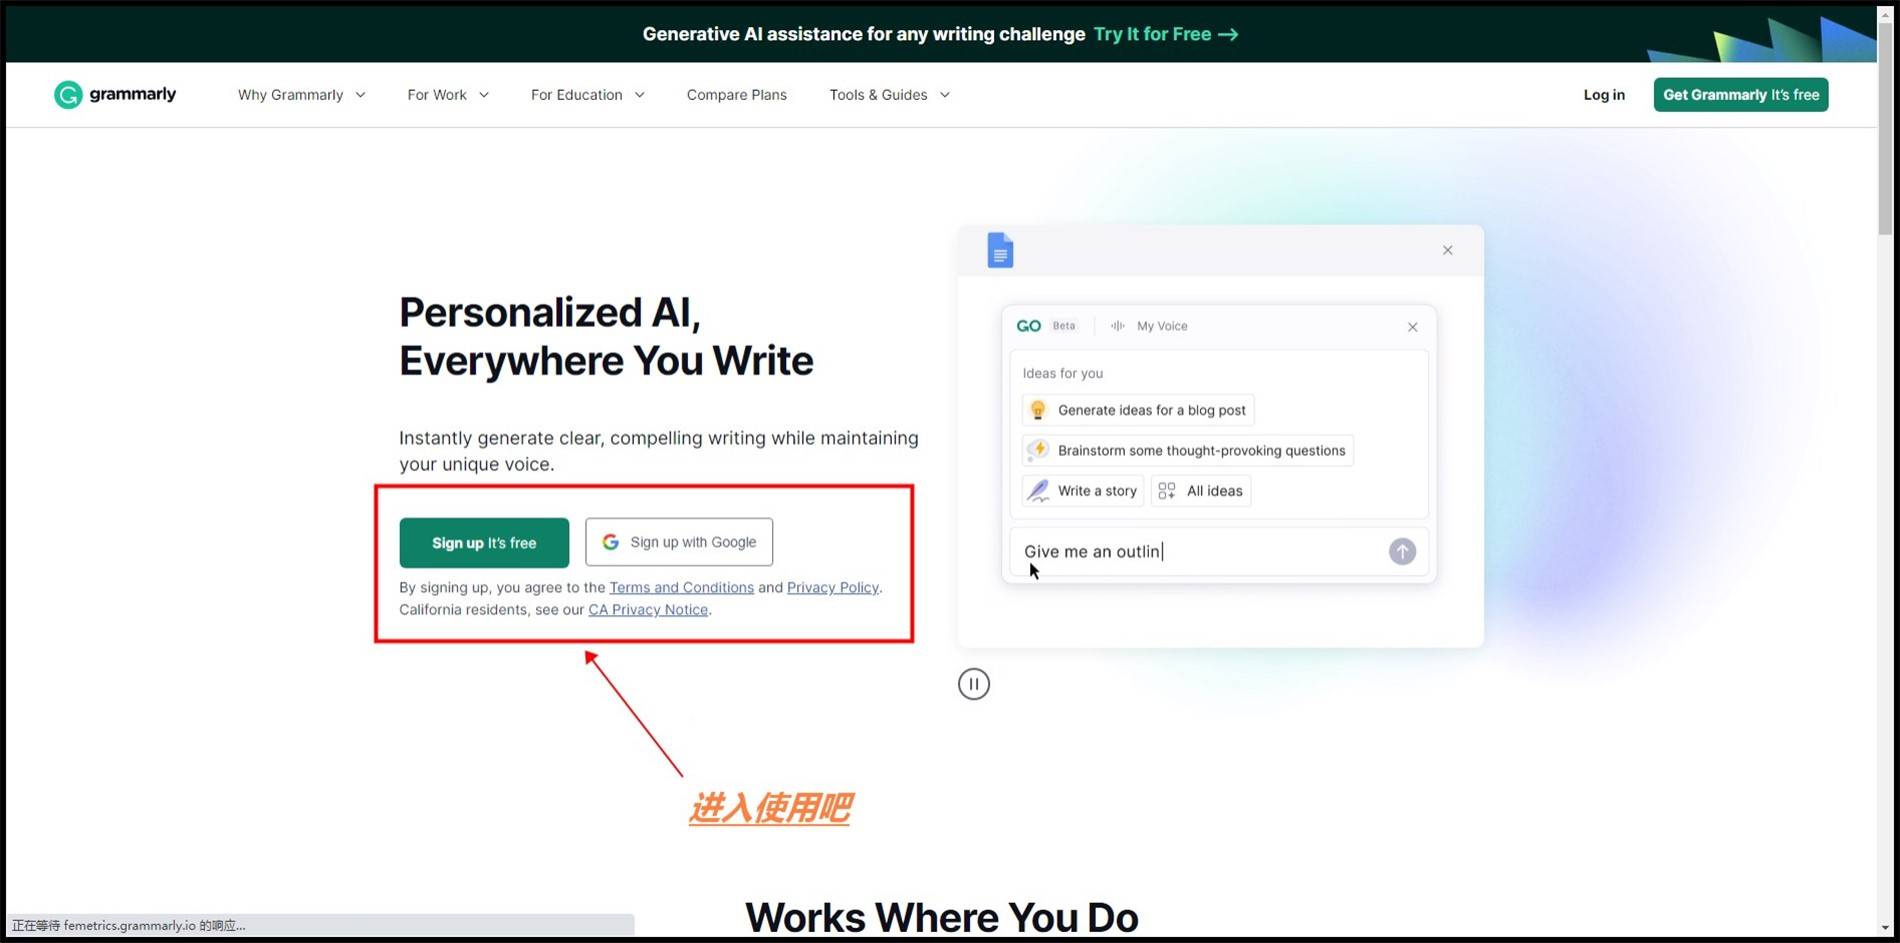Pause the demo animation
The image size is (1900, 943).
click(x=974, y=684)
